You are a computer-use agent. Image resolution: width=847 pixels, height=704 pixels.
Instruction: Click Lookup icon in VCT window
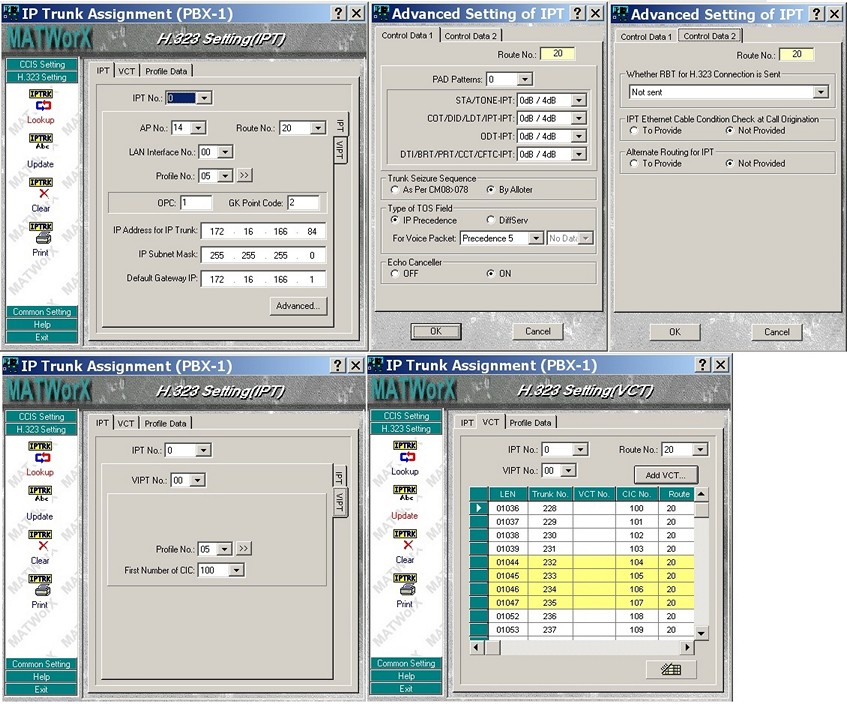click(x=405, y=452)
